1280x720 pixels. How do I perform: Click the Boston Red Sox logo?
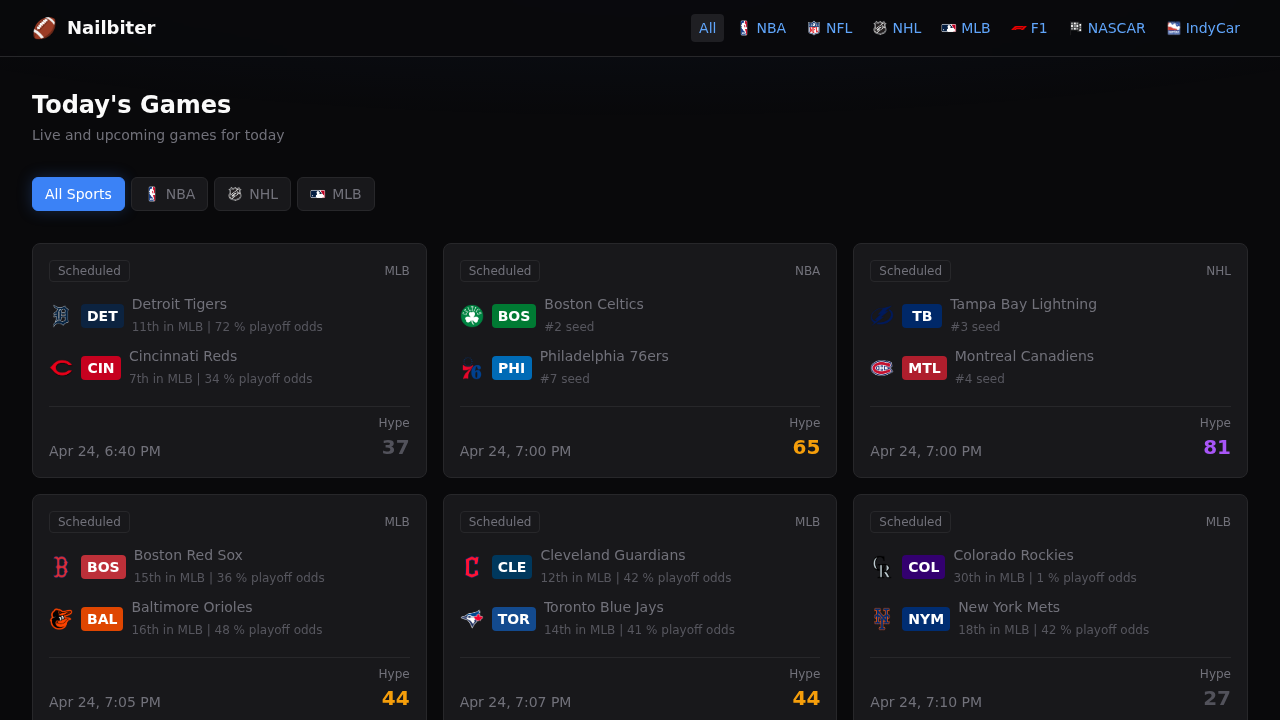(x=61, y=567)
